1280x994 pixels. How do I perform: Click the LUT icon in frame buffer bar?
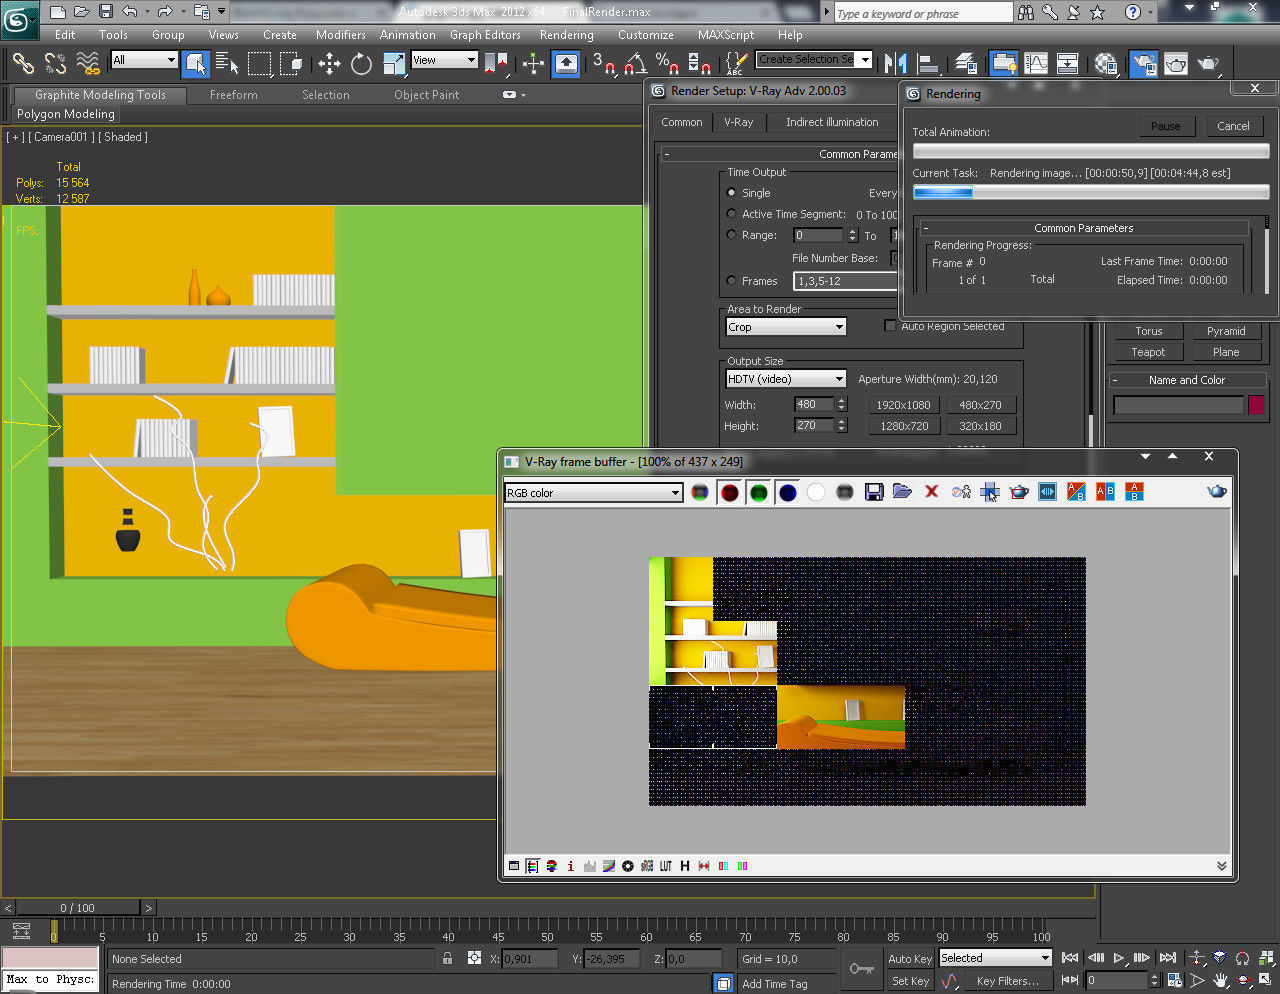666,866
